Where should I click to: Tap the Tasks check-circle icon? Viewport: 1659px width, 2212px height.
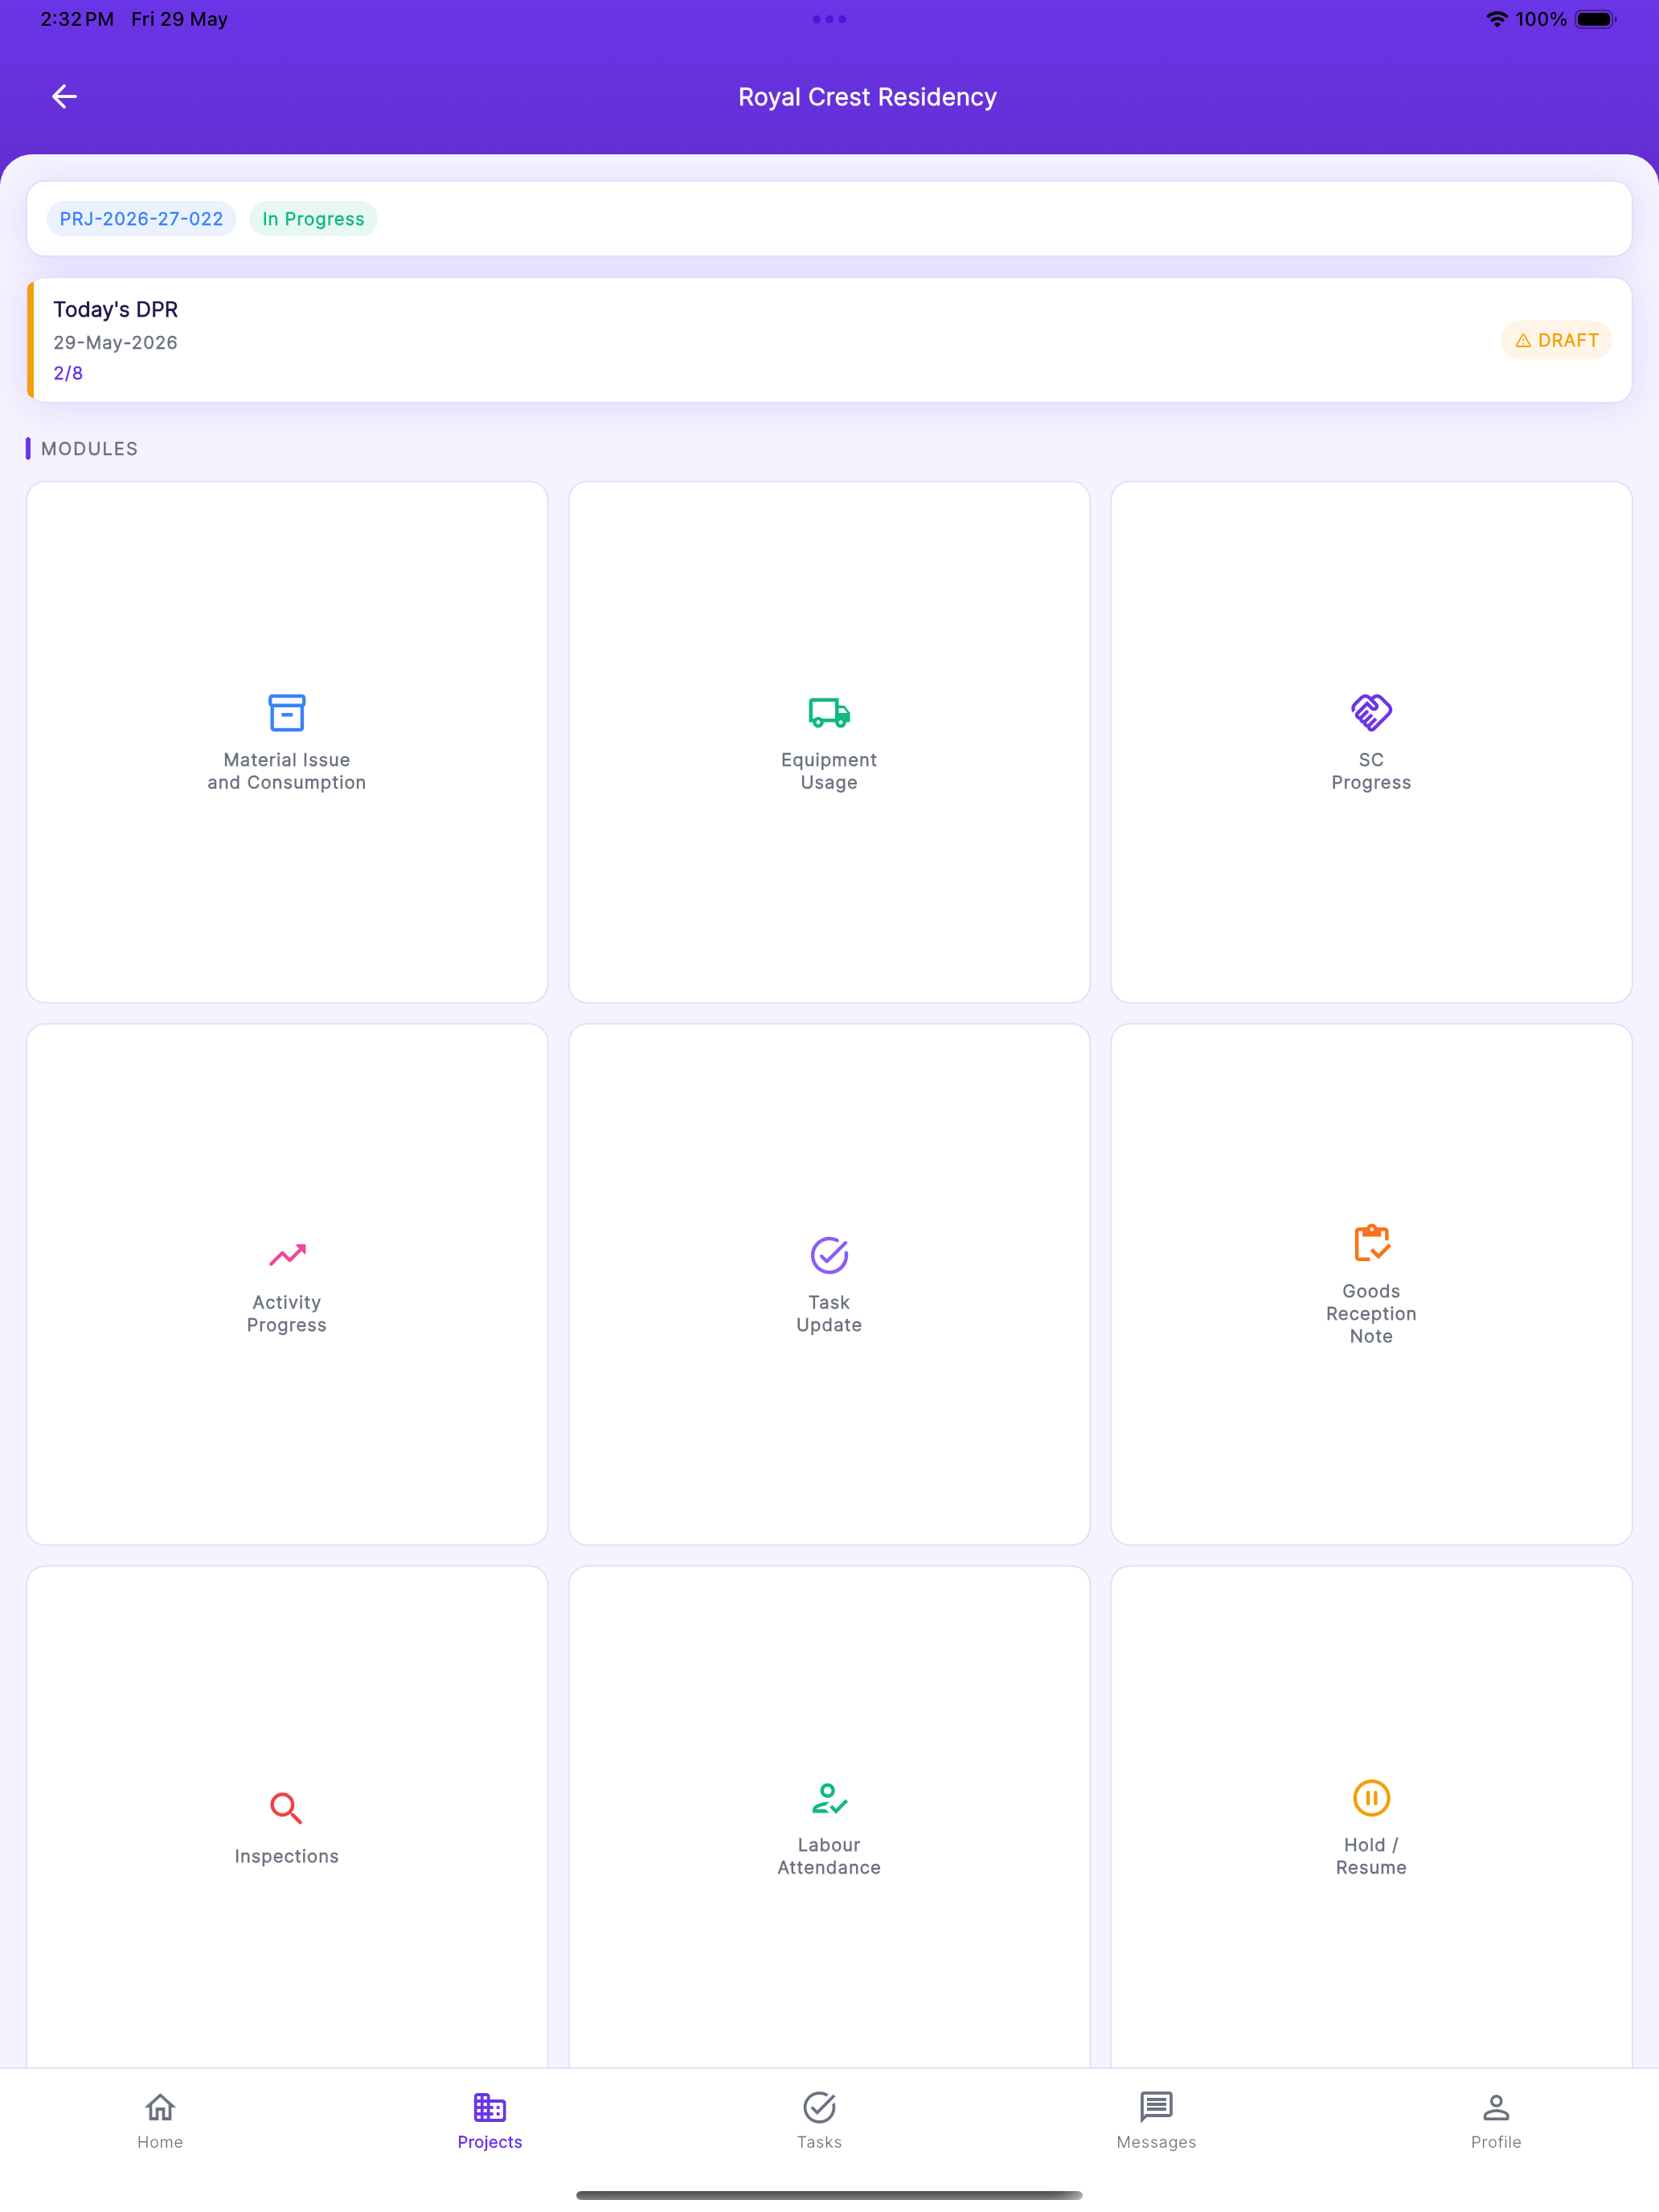pyautogui.click(x=819, y=2108)
